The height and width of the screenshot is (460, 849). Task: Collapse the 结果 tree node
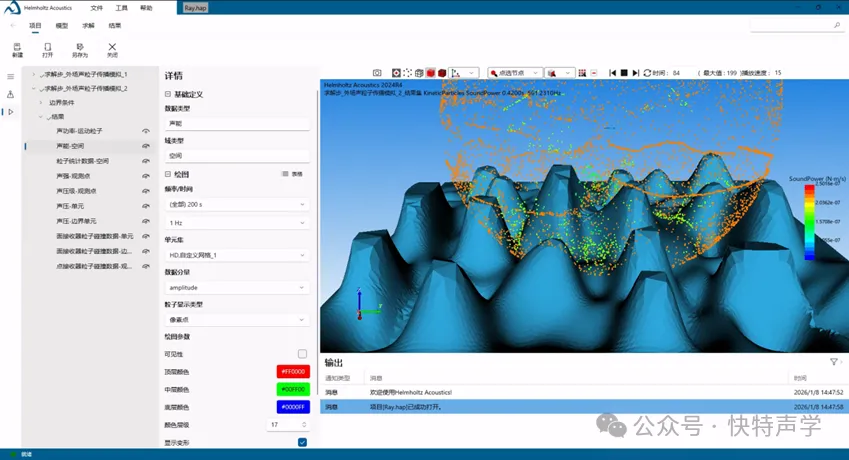(x=41, y=116)
